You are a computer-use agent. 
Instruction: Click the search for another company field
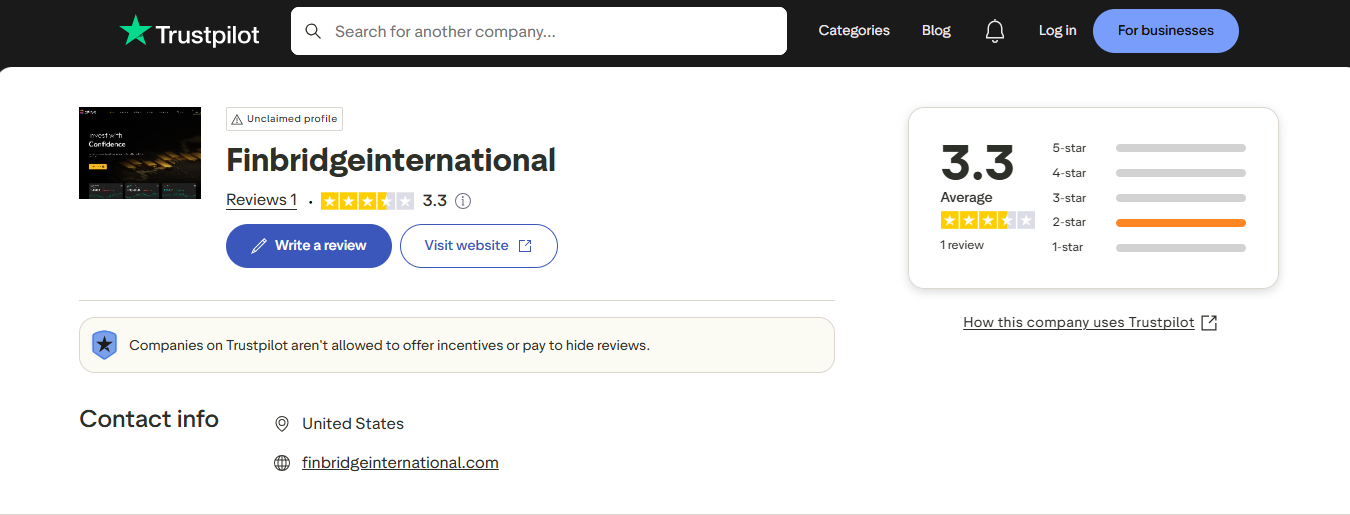click(539, 31)
